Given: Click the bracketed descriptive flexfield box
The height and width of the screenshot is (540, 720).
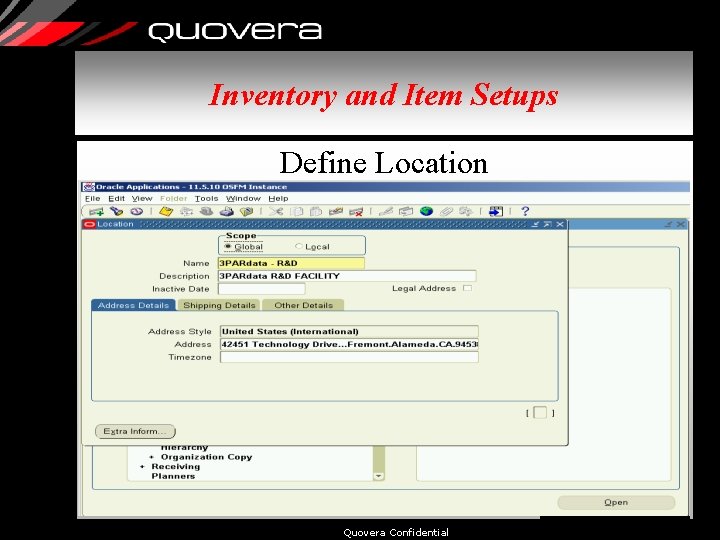Looking at the screenshot, I should [540, 413].
